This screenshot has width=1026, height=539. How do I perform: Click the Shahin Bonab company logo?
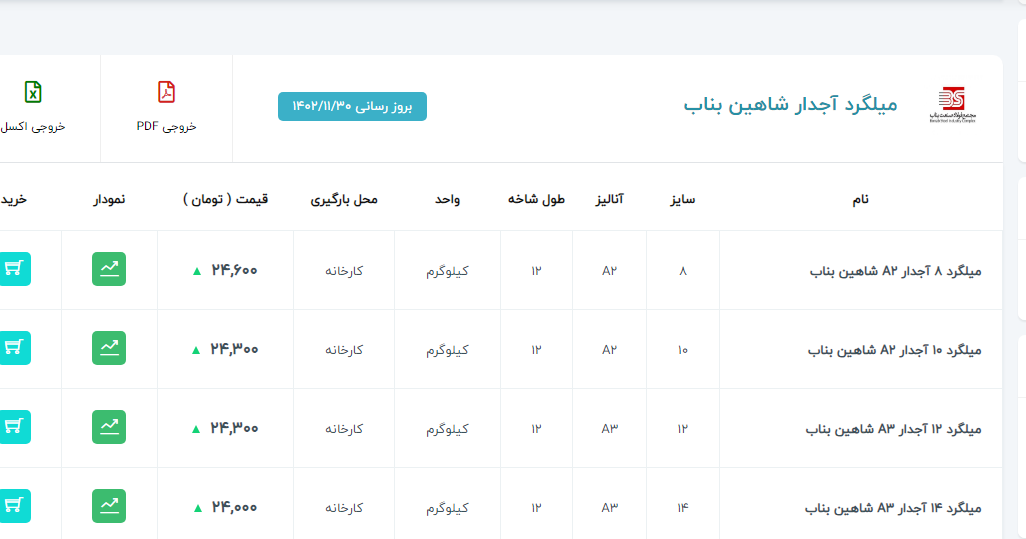(x=951, y=105)
